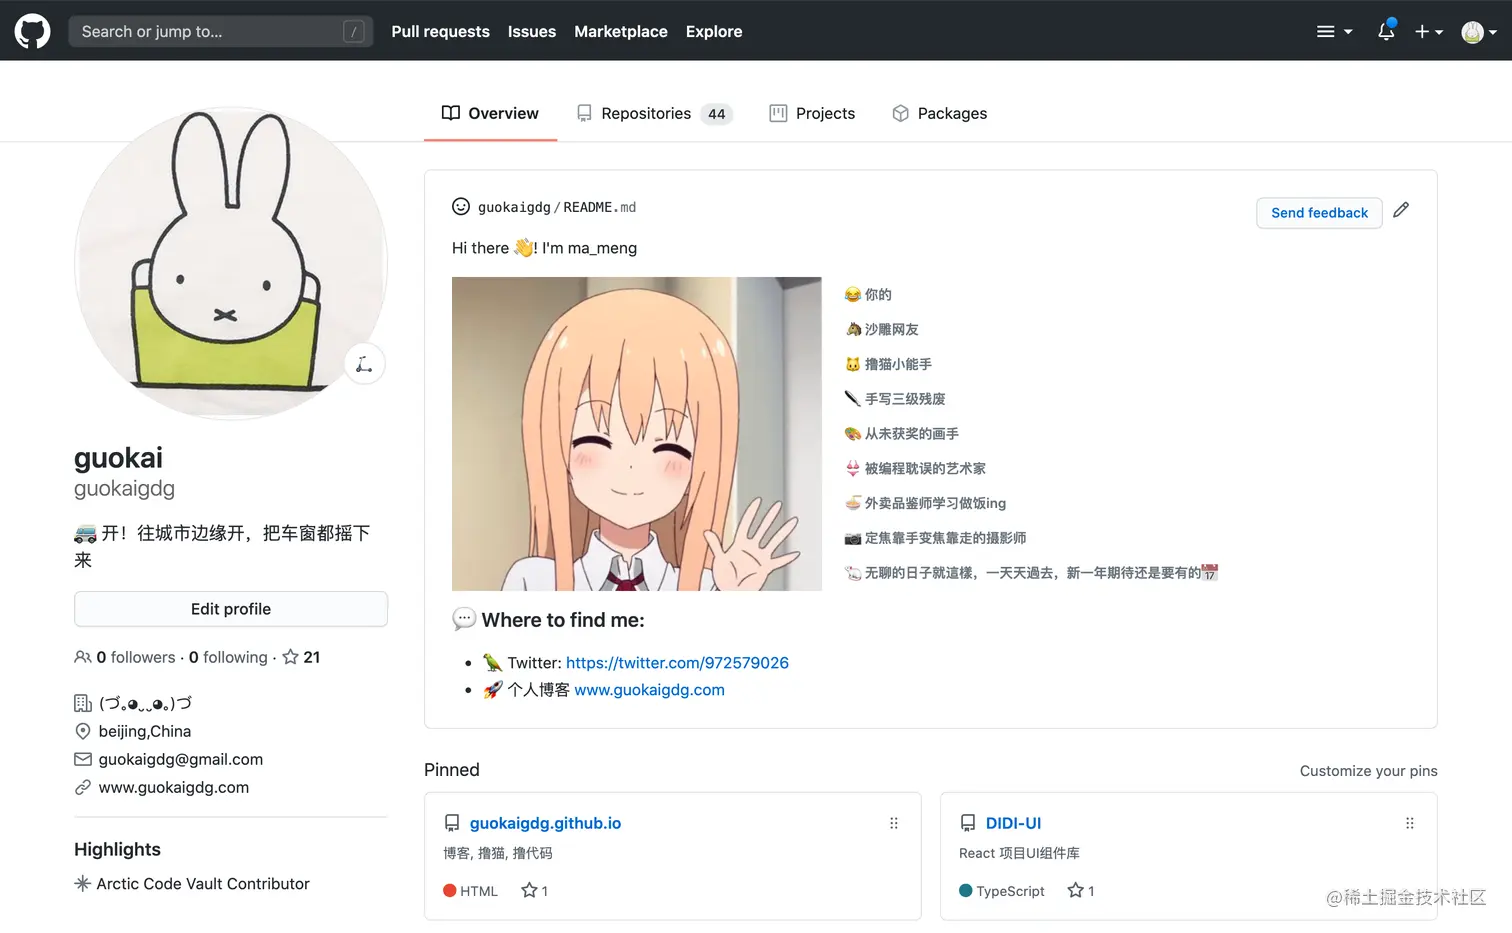
Task: Open Pull requests in the header
Action: (x=440, y=31)
